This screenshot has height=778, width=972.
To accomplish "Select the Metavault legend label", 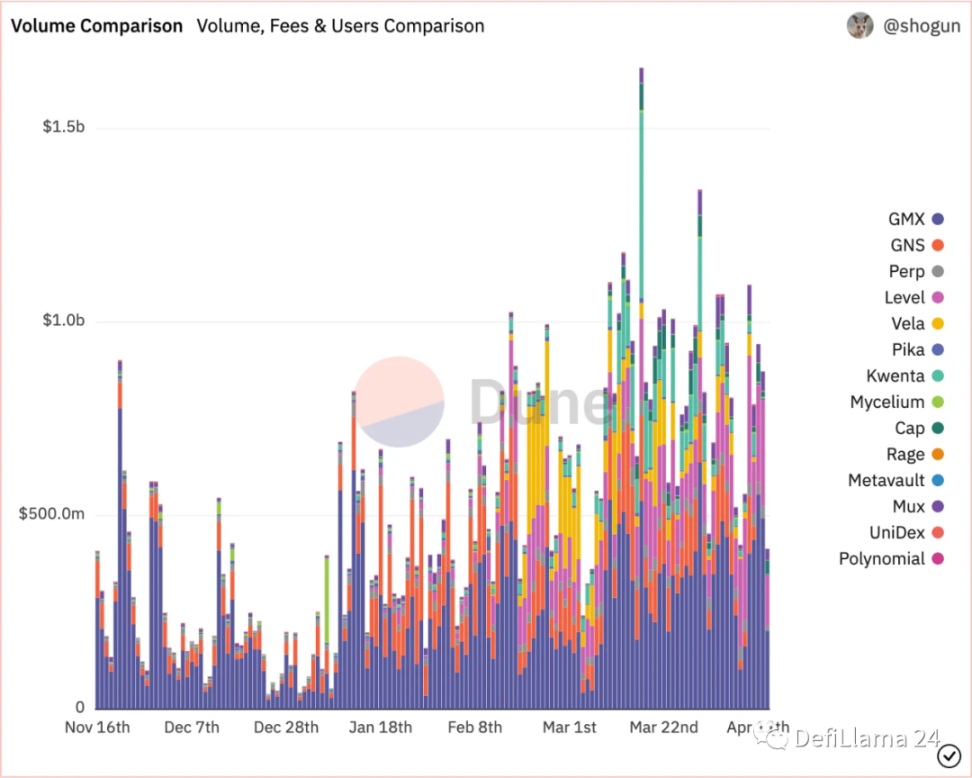I will 885,480.
